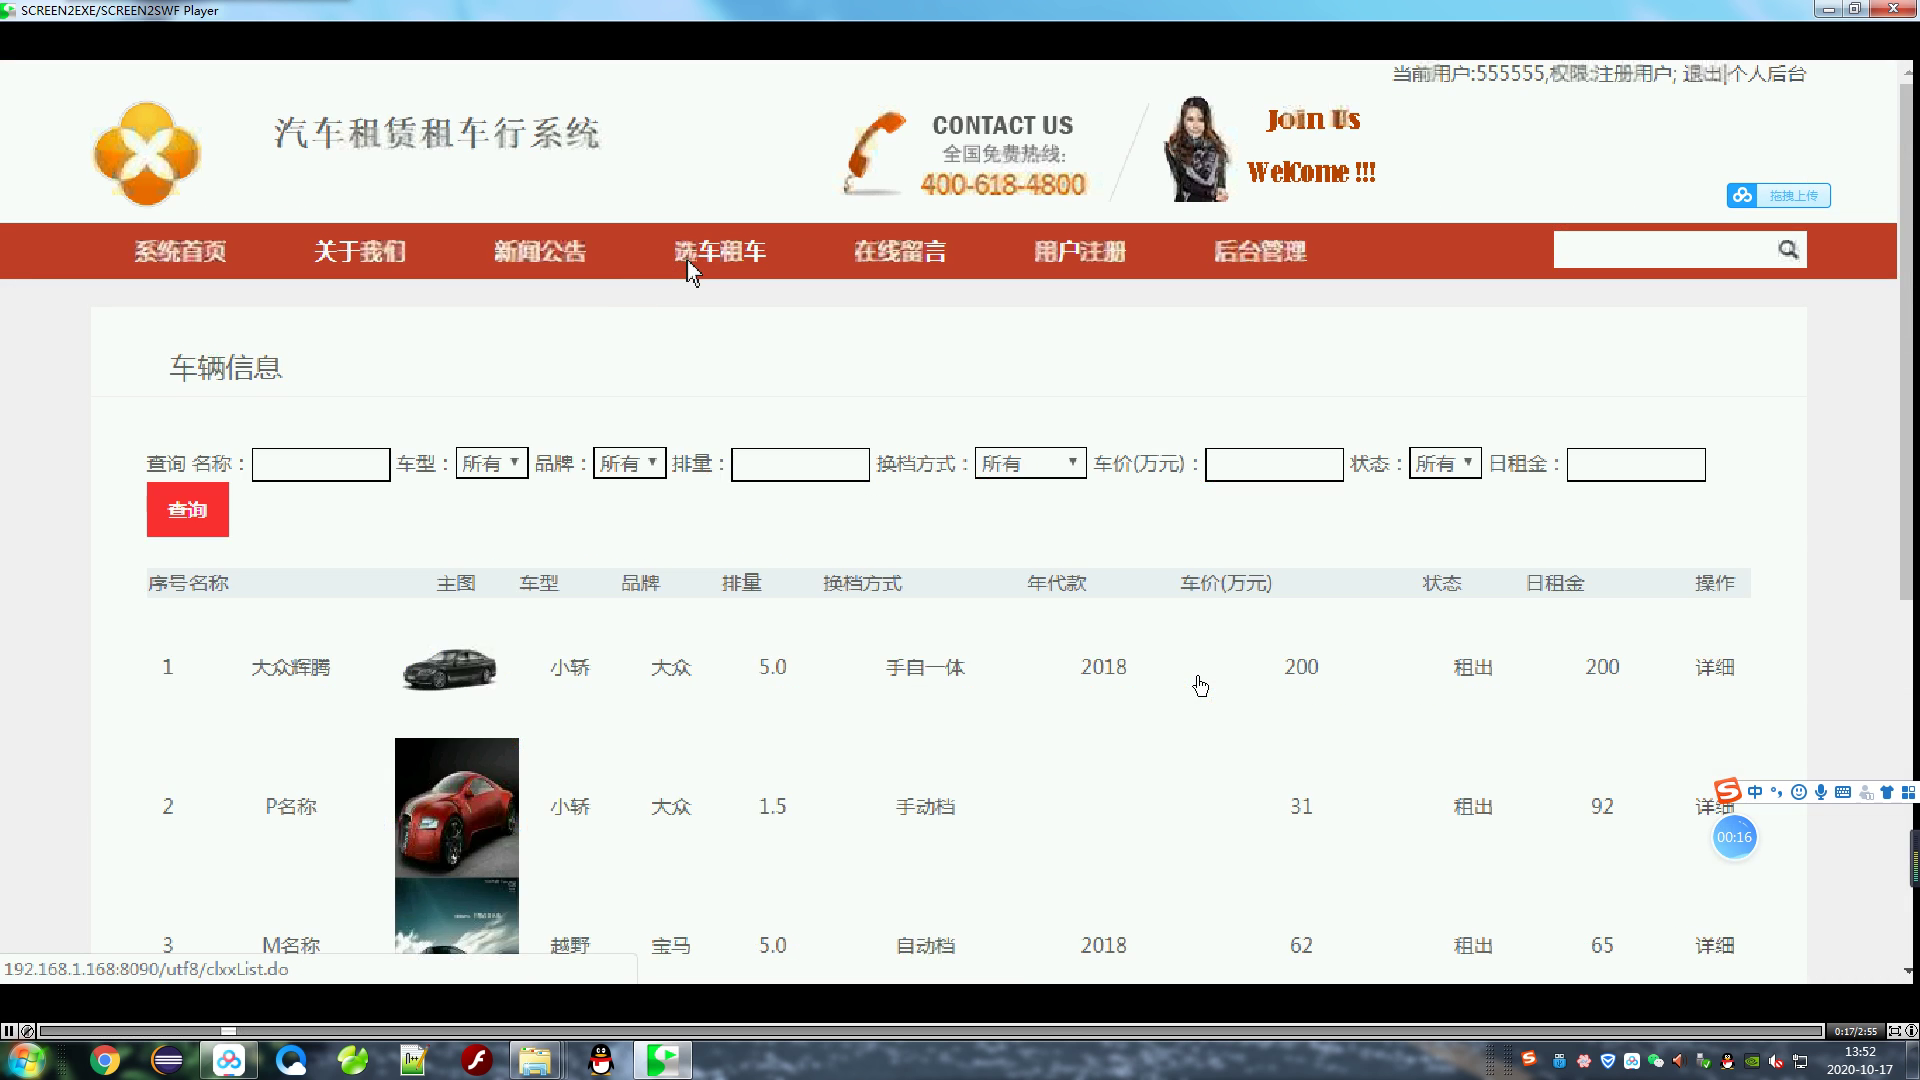
Task: Open QQ penguin from the taskbar
Action: (x=601, y=1060)
